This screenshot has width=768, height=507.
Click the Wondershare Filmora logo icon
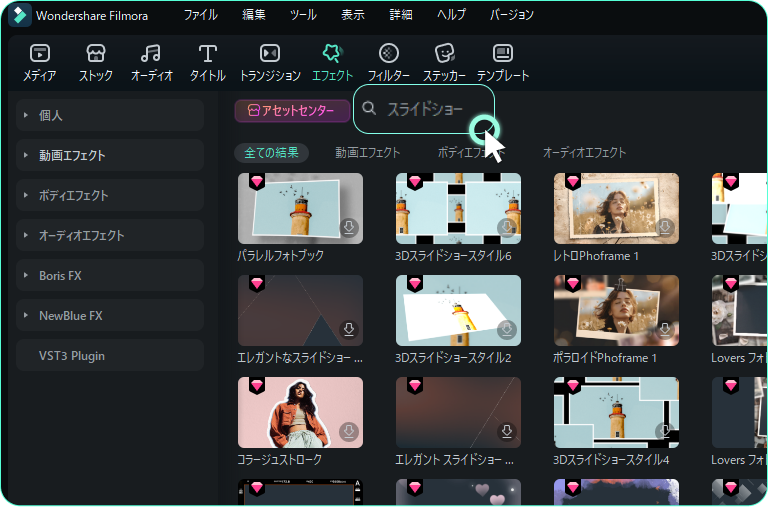click(20, 15)
